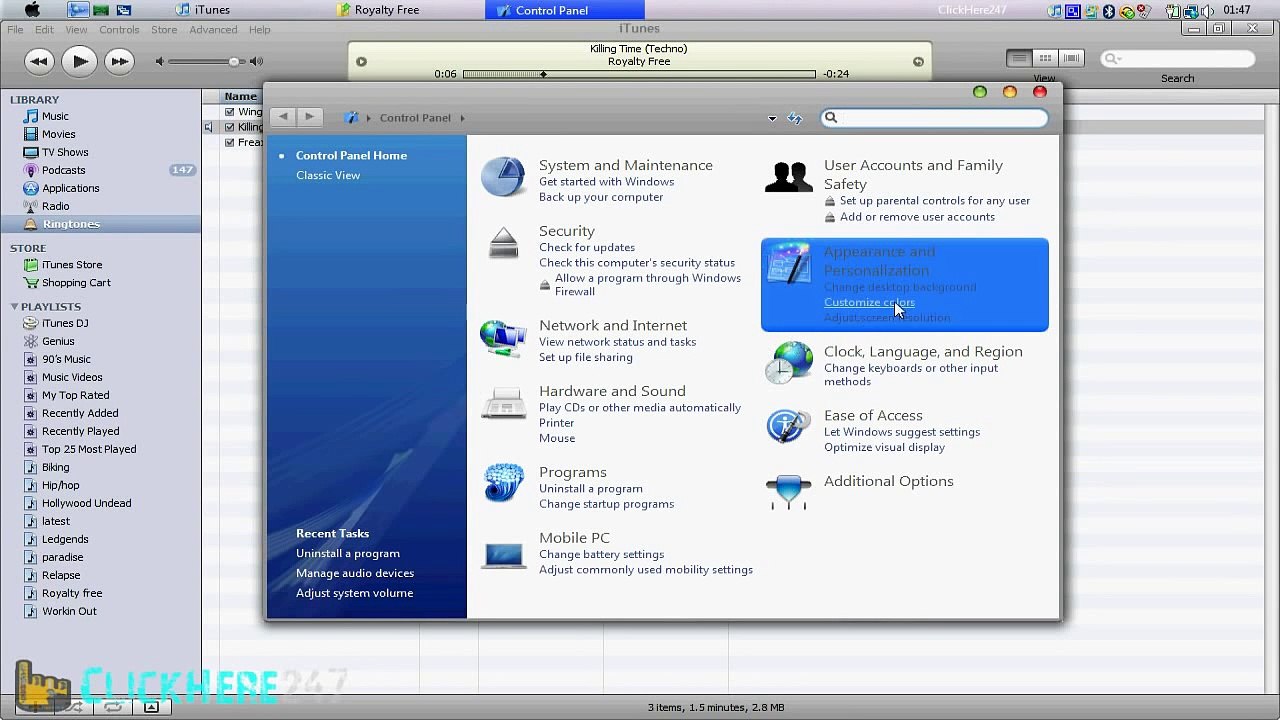This screenshot has height=720, width=1280.
Task: Play the current iTunes track
Action: (x=79, y=61)
